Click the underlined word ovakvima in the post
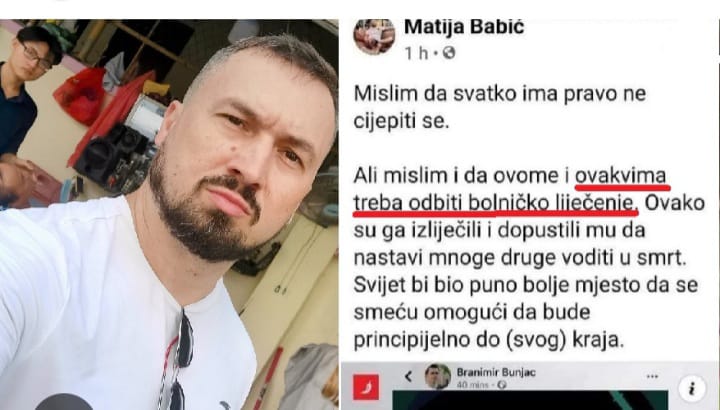 621,176
